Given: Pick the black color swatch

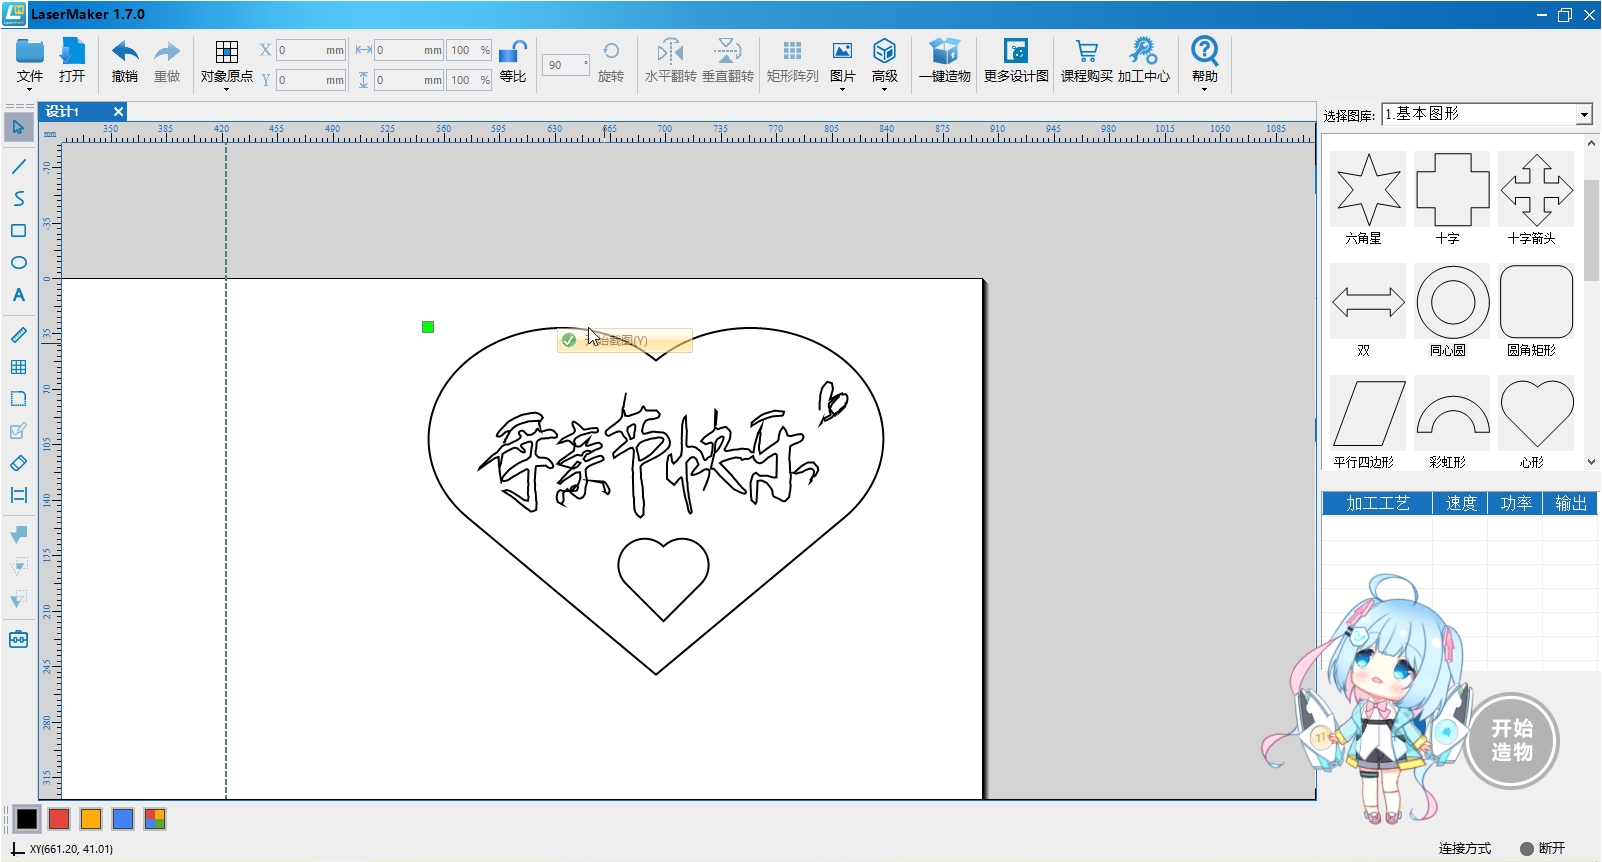Looking at the screenshot, I should pyautogui.click(x=27, y=819).
